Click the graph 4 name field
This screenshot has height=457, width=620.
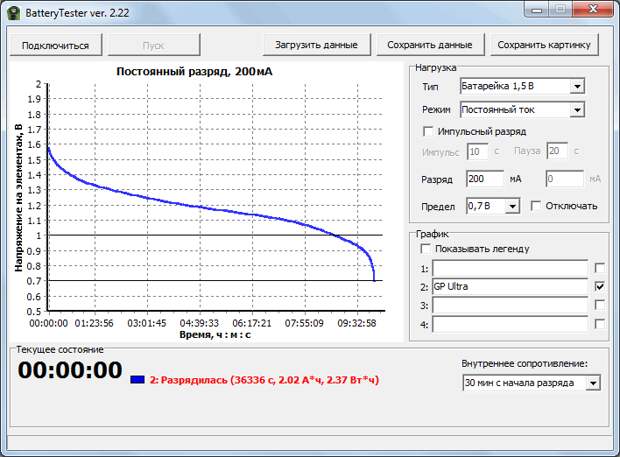coord(510,324)
